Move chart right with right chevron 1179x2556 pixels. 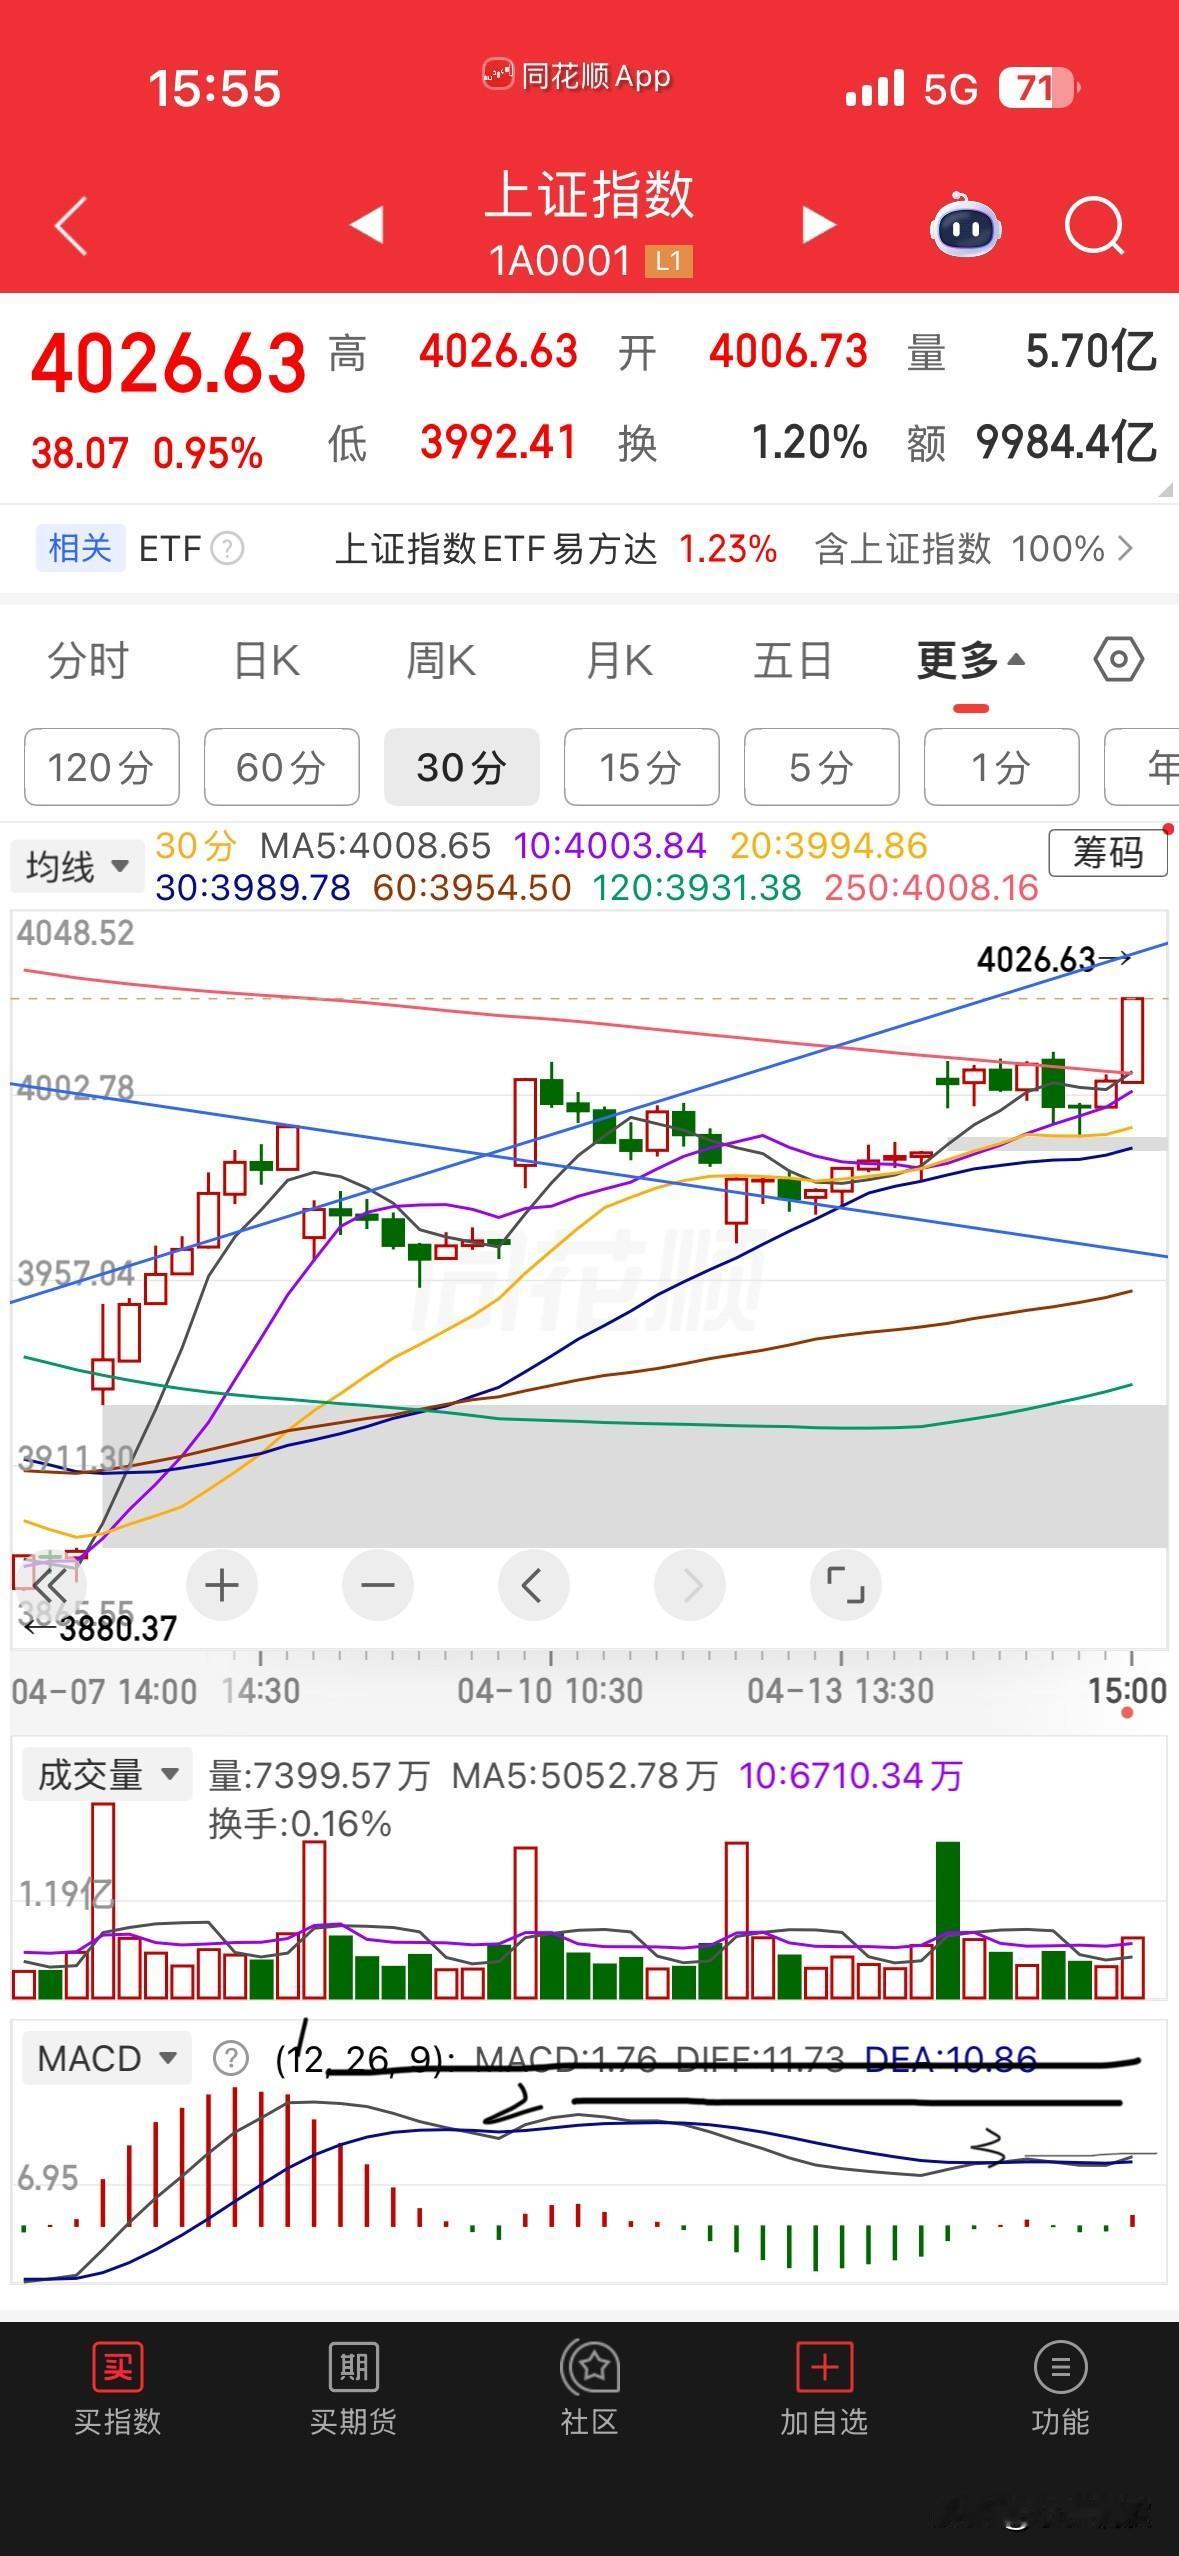[690, 1585]
